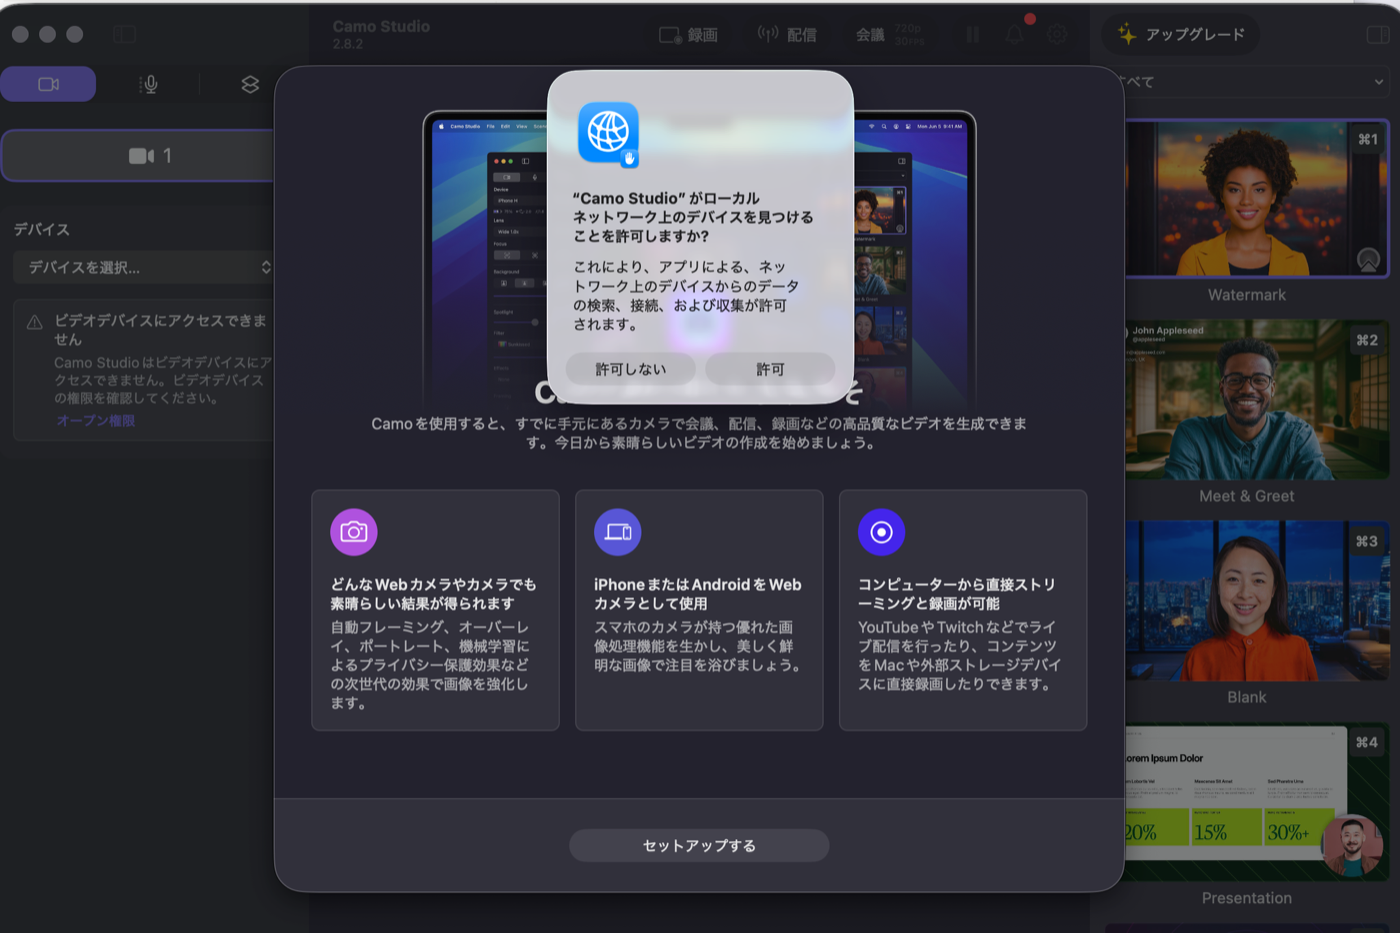Open the video camera tab in sidebar
Screen dimensions: 1400x933
(x=48, y=84)
